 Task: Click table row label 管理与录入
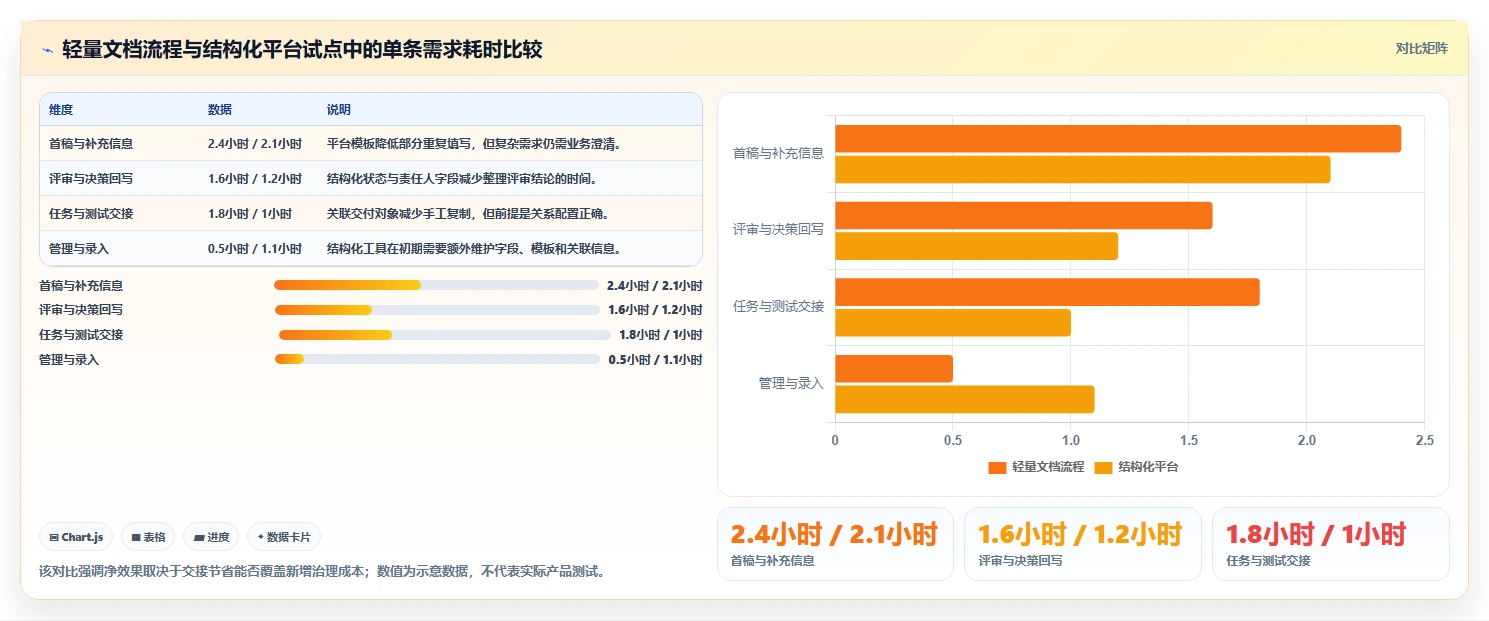coord(79,249)
